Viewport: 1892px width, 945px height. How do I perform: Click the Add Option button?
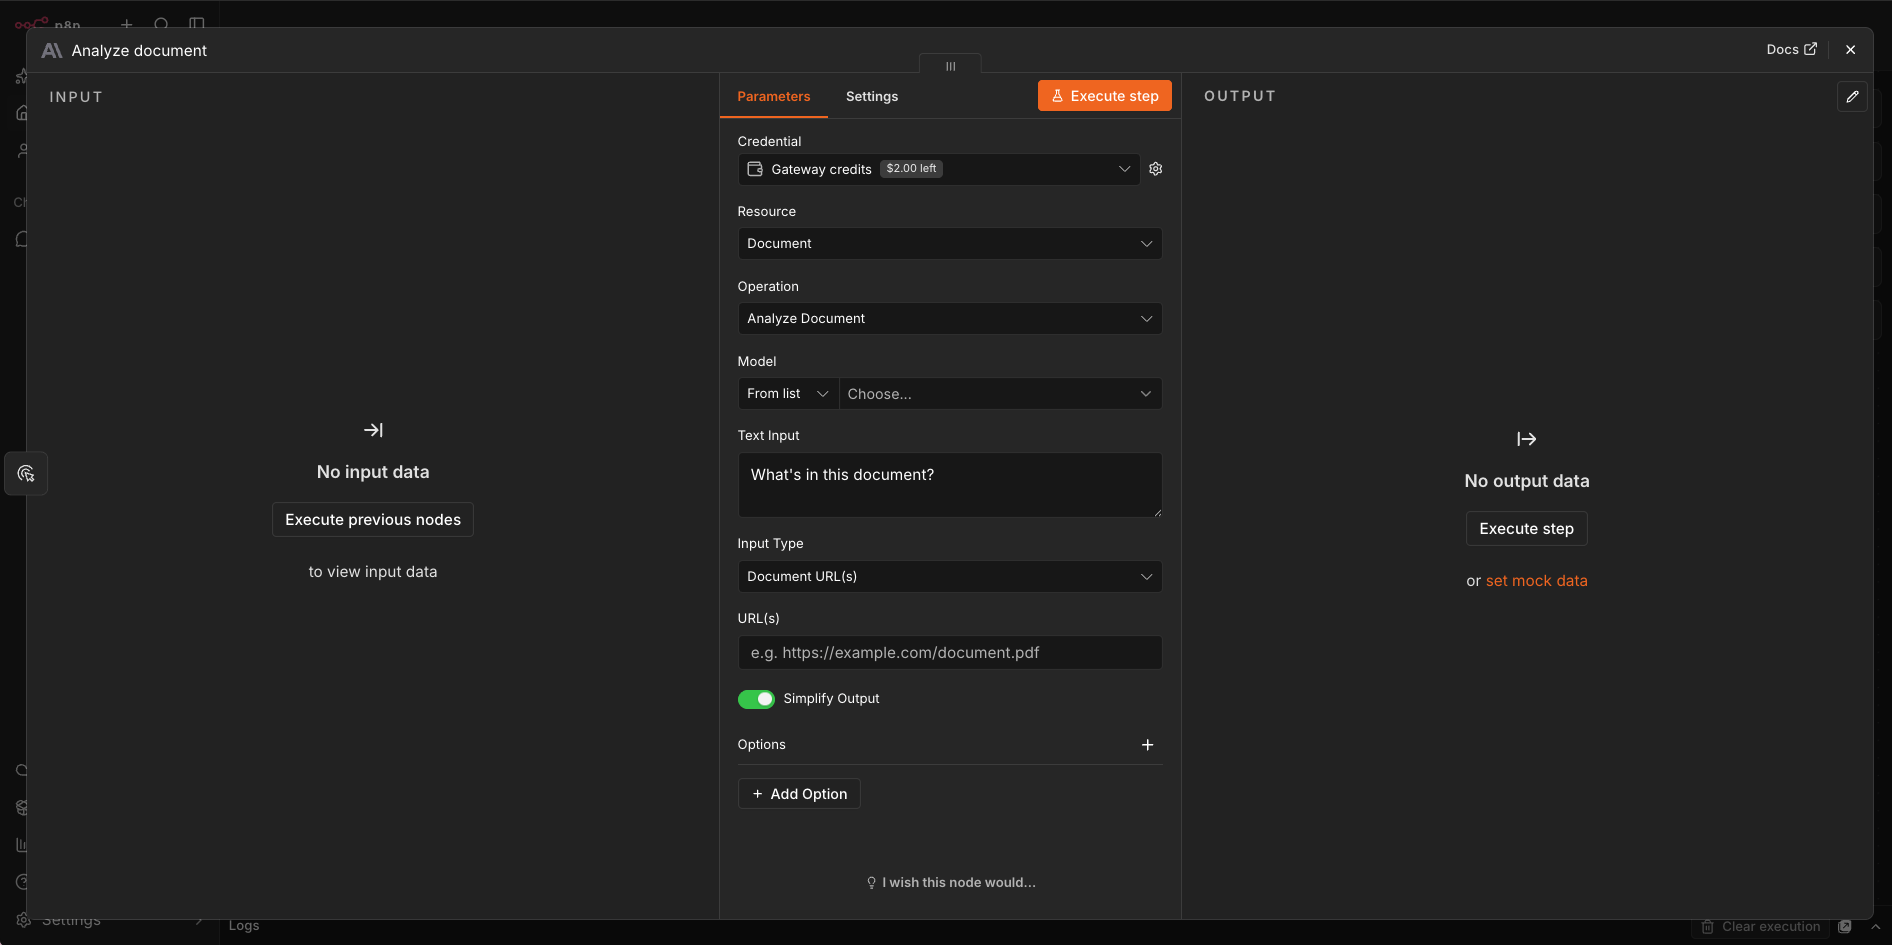click(799, 794)
